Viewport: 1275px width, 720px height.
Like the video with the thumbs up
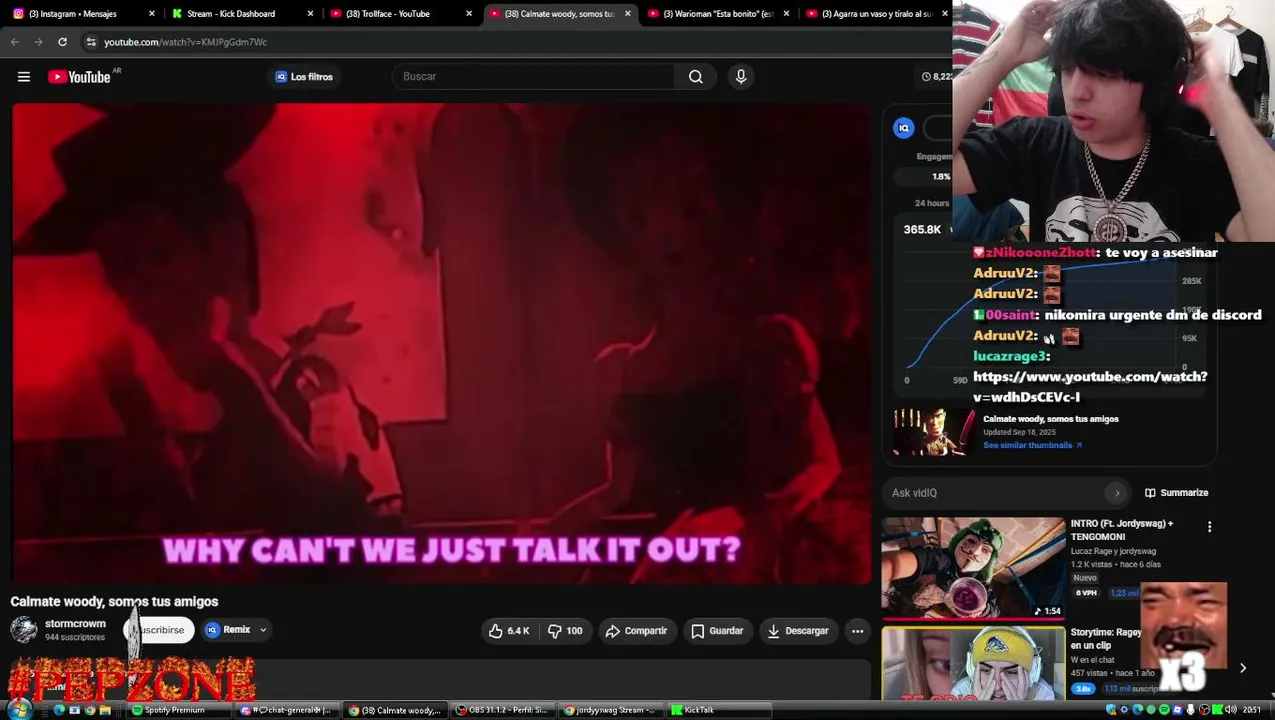pyautogui.click(x=508, y=631)
